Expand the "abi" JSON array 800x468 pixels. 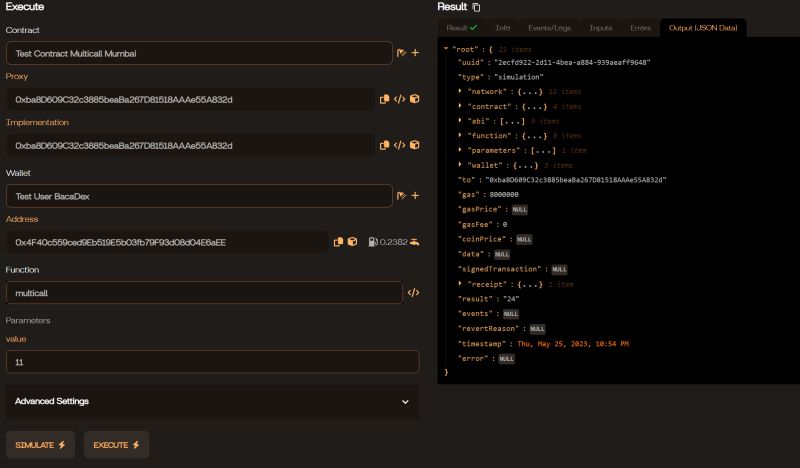pos(460,120)
